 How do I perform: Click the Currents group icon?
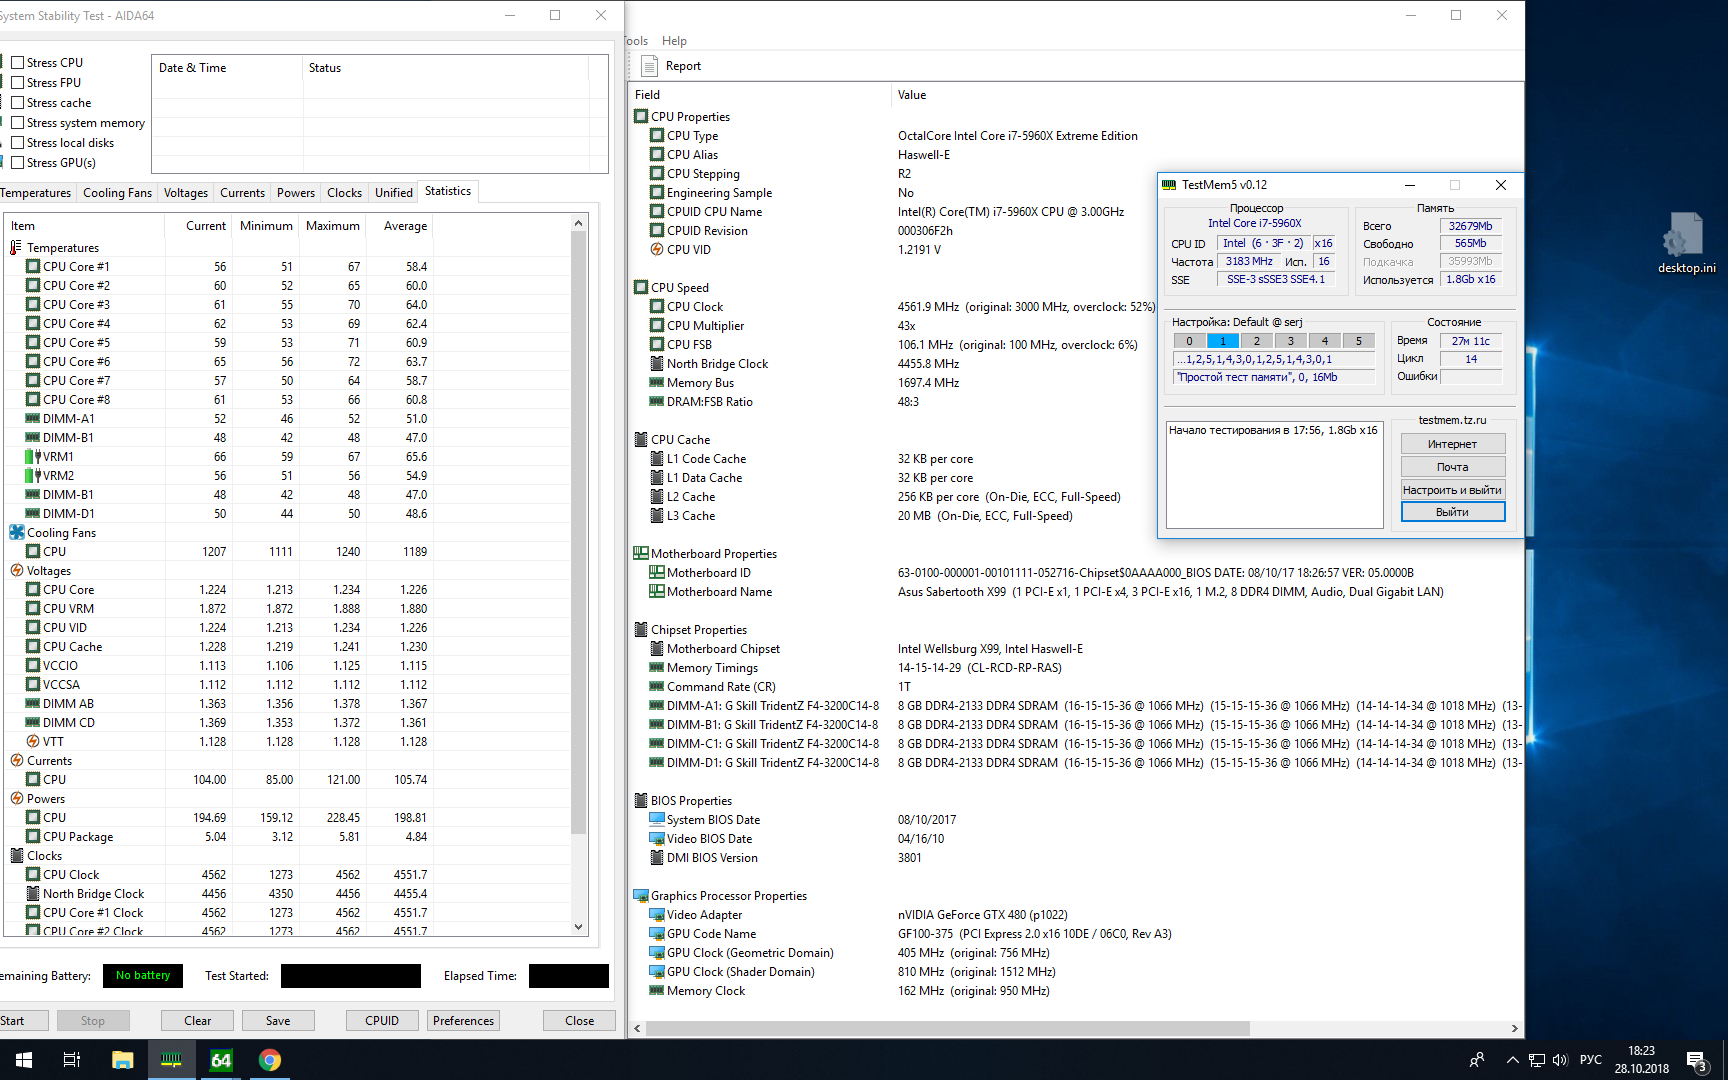tap(17, 760)
